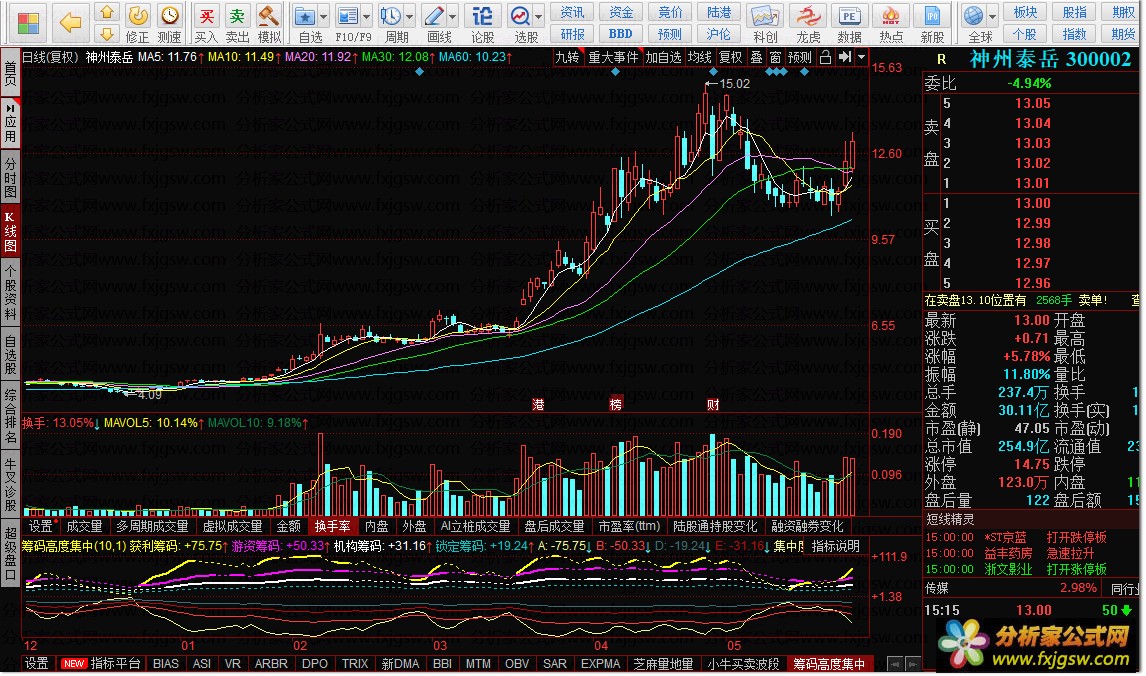Select the 筹码高度集中 indicator tab
This screenshot has width=1146, height=676.
(829, 664)
